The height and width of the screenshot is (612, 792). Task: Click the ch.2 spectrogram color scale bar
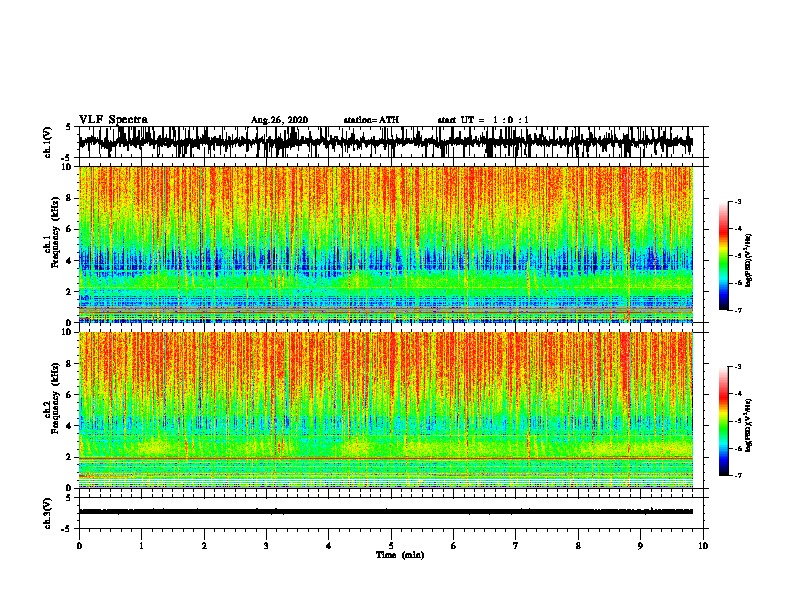coord(724,421)
